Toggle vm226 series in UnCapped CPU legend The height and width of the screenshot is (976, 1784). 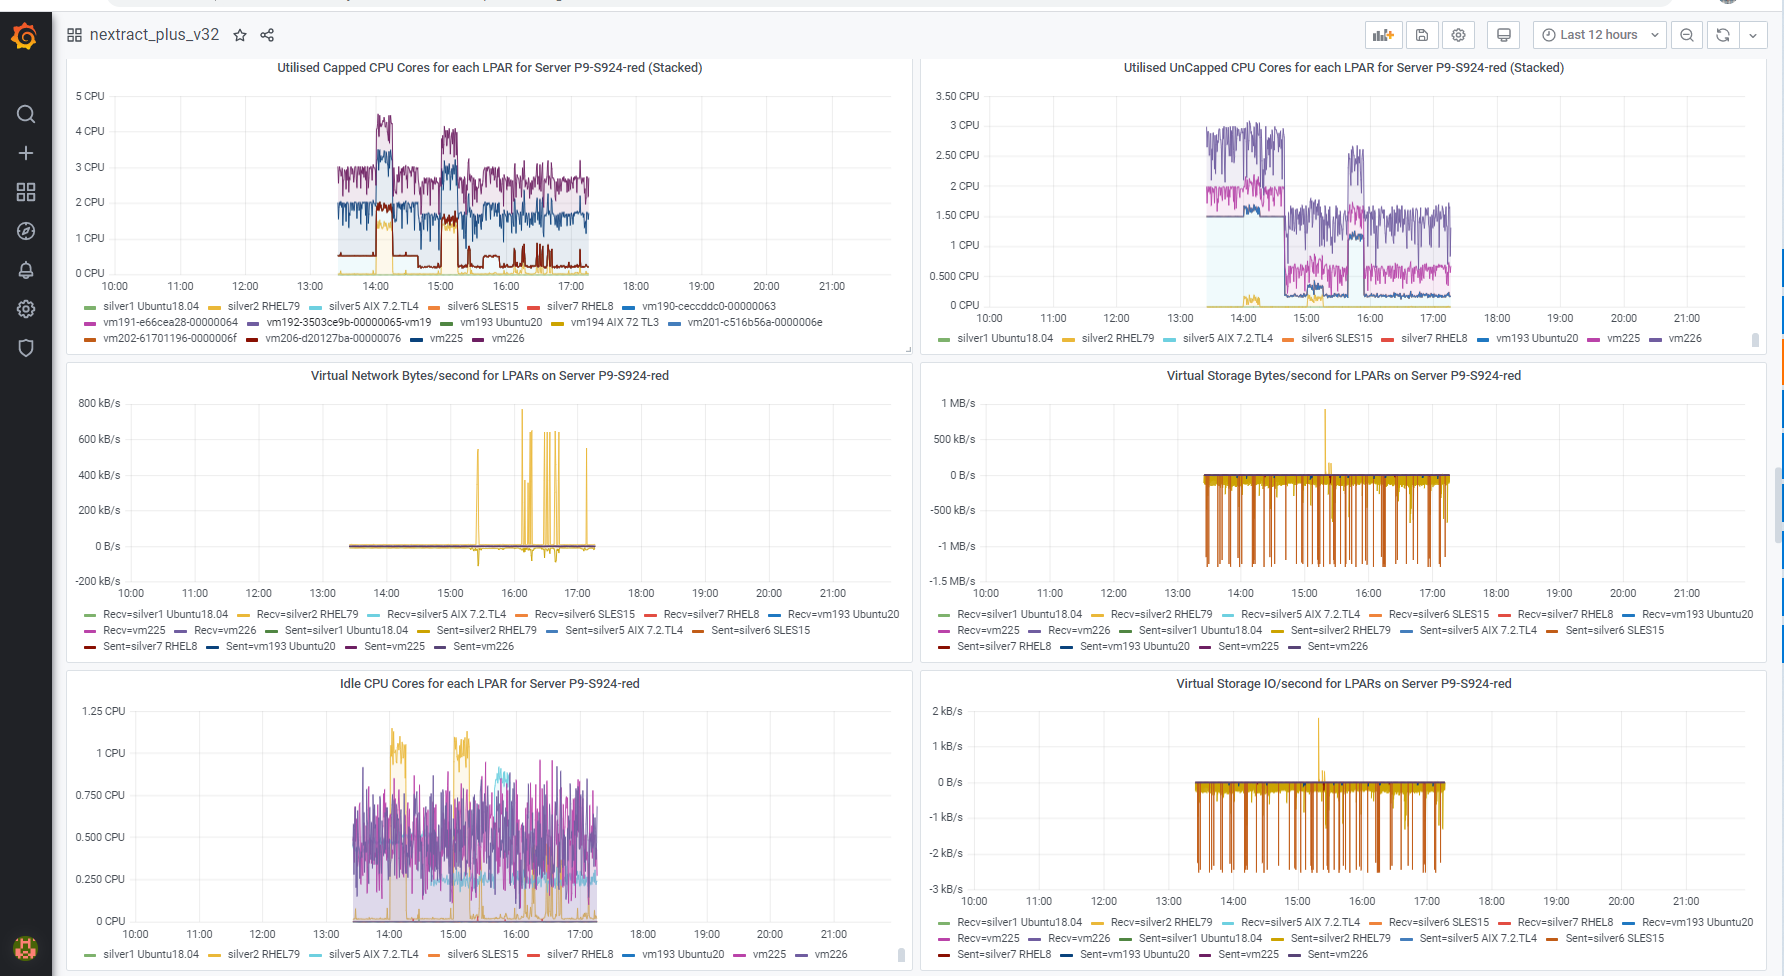[x=1684, y=339]
